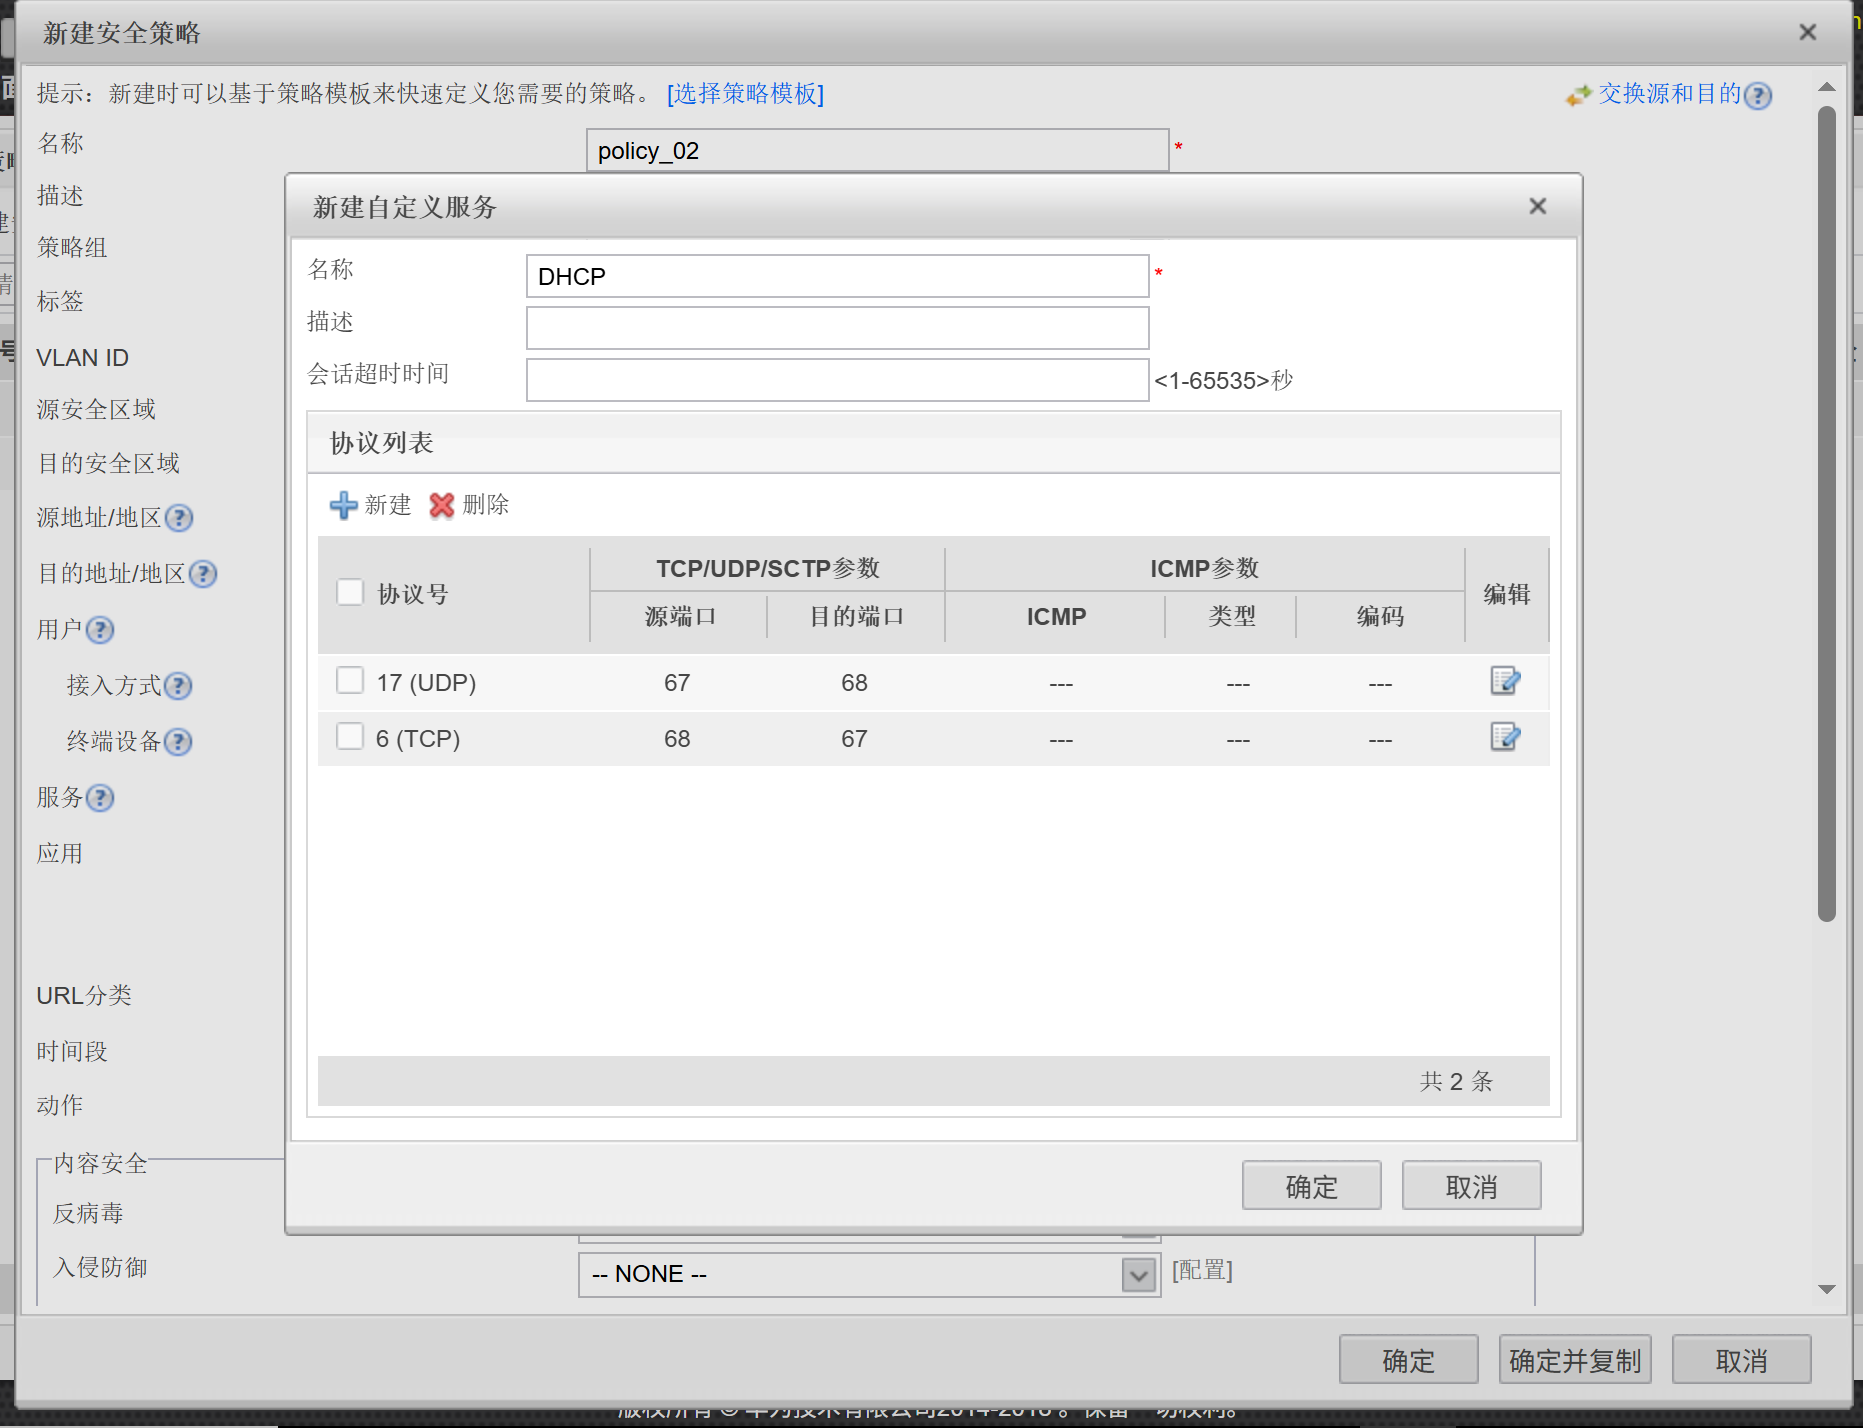This screenshot has width=1863, height=1428.
Task: Open help icon next to 服务
Action: pos(100,797)
